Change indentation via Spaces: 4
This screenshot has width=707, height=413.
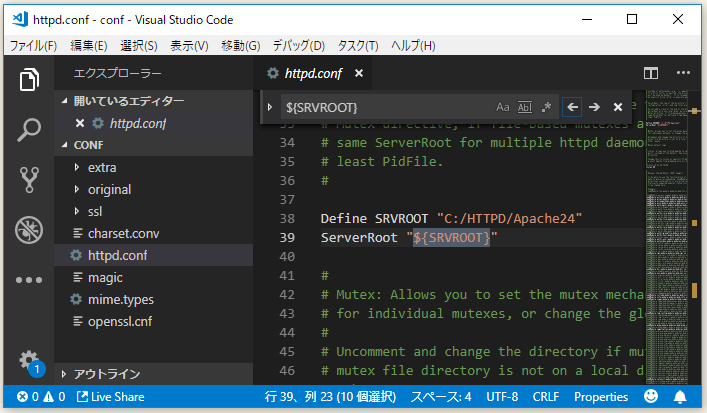[441, 397]
